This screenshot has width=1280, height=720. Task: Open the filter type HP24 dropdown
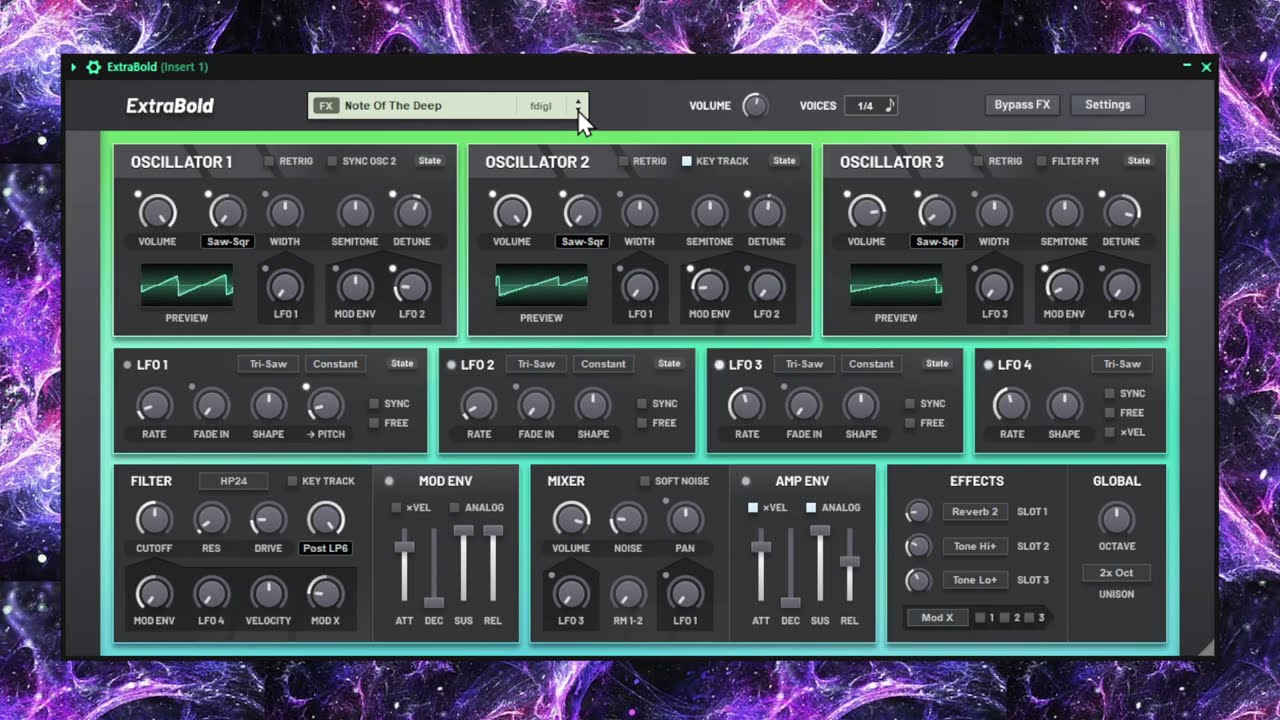233,481
